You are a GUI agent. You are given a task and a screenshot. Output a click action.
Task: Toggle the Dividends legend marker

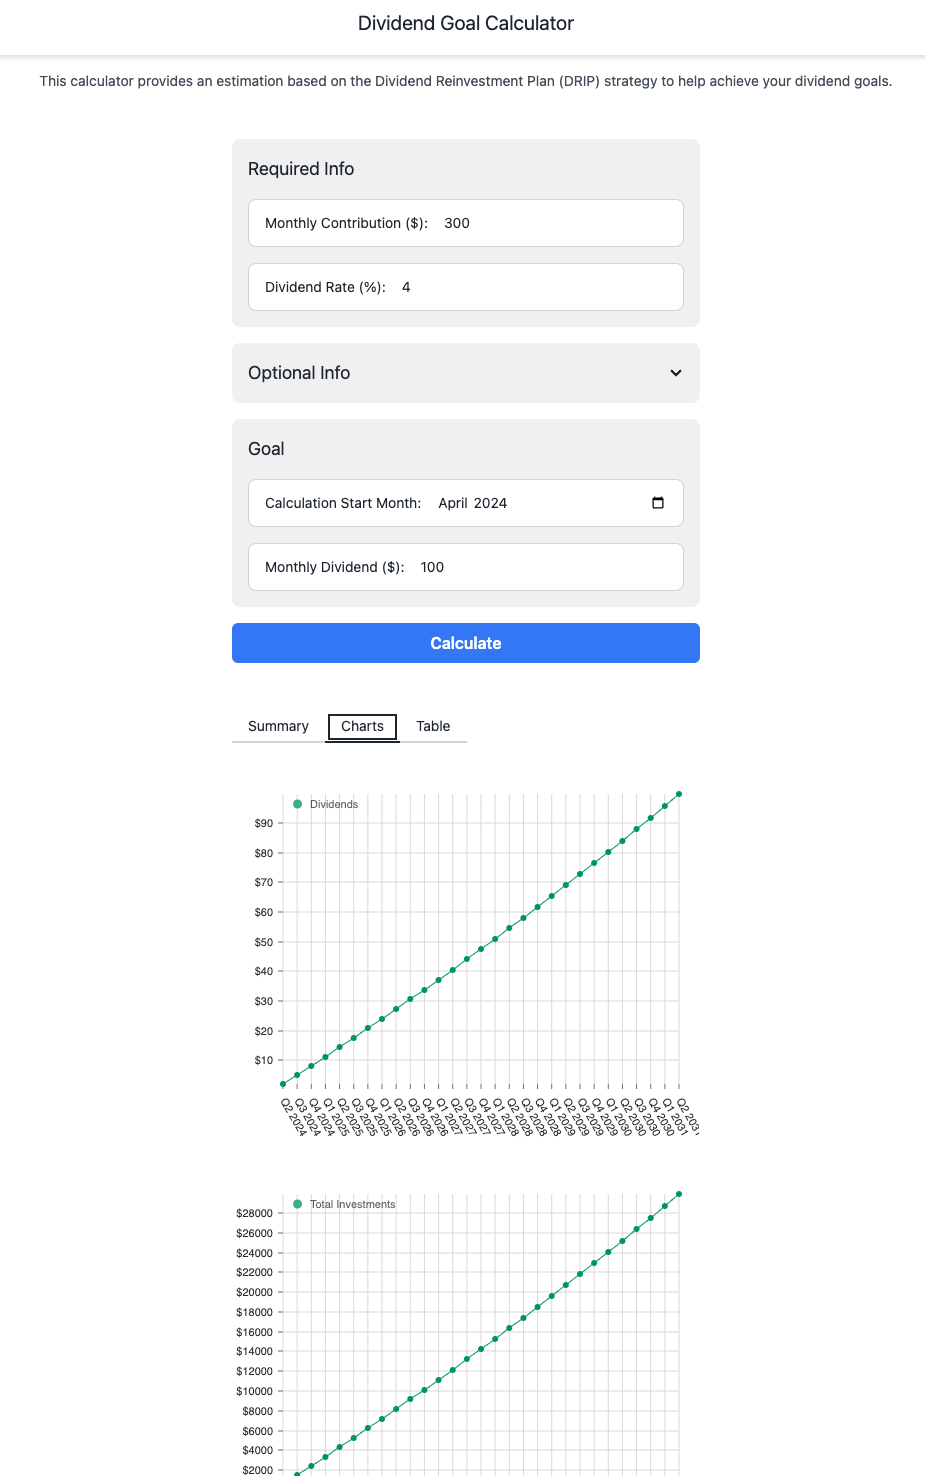tap(297, 804)
